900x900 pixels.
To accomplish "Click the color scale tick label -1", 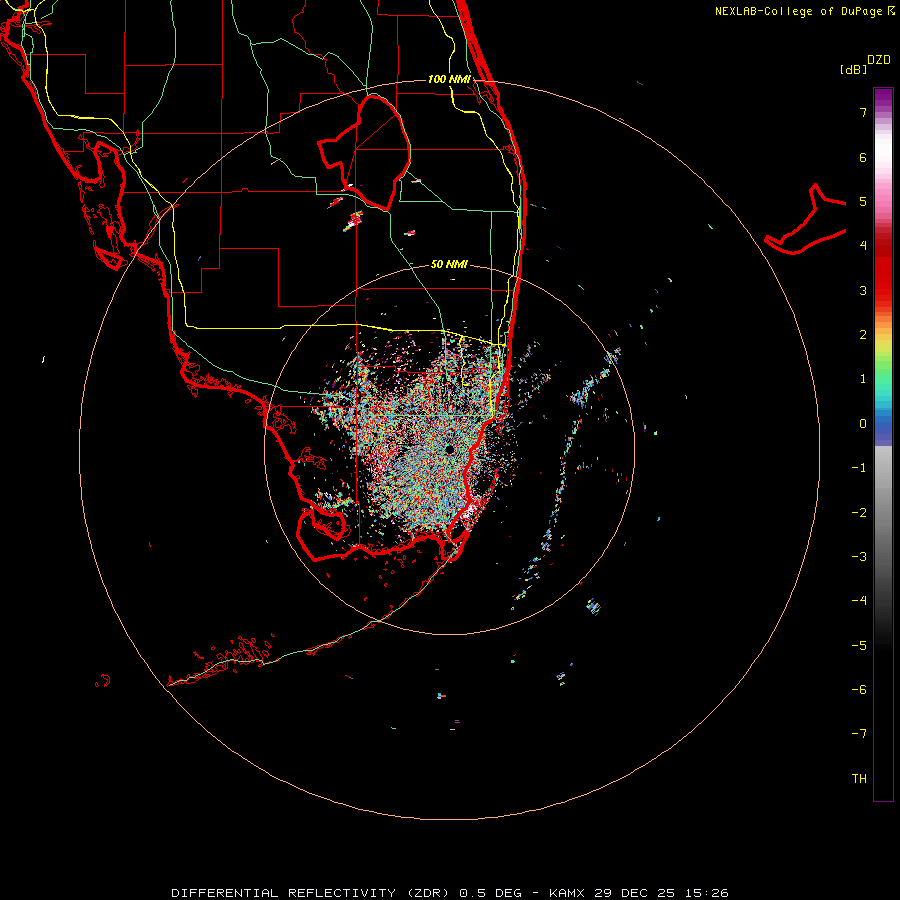I will (x=859, y=468).
